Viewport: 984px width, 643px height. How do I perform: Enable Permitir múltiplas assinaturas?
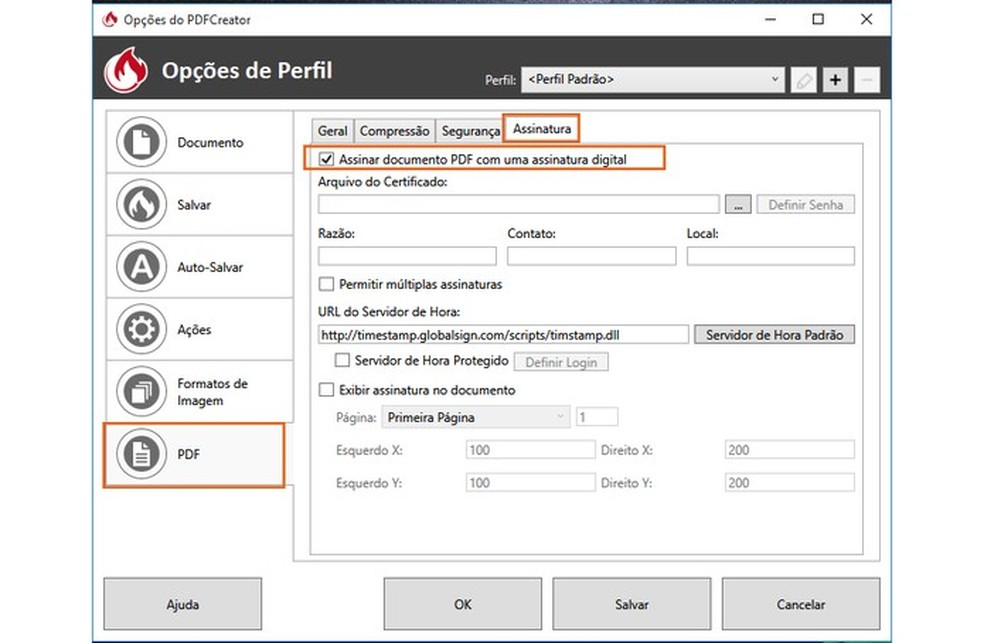coord(325,284)
